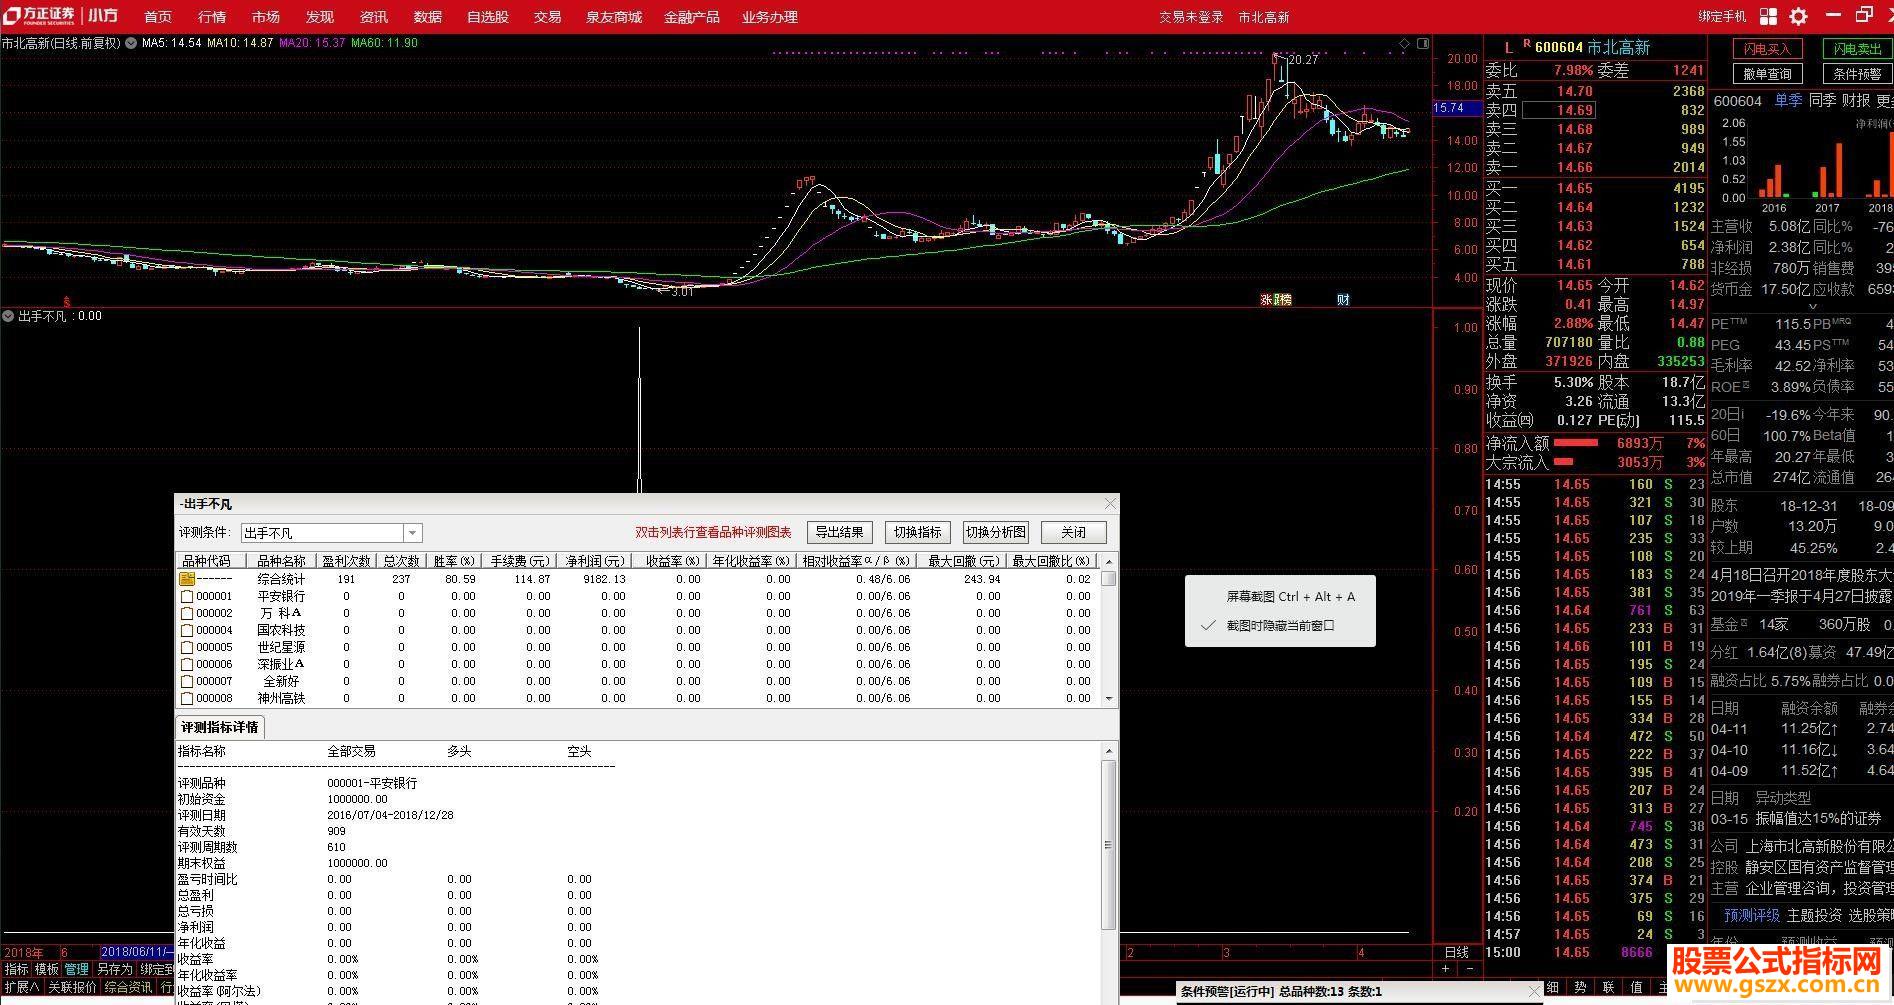
Task: Open the 泉友商城 menu
Action: (614, 17)
